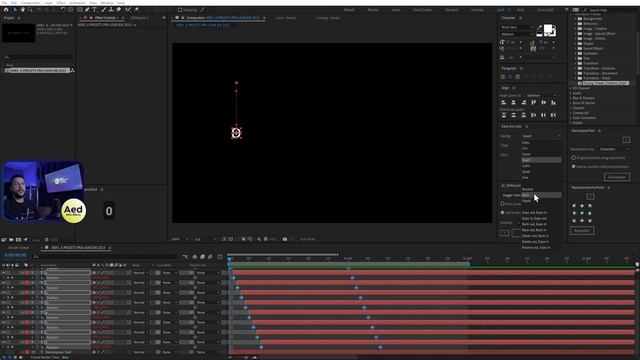Choose Elastic from the easing list

coord(541,201)
